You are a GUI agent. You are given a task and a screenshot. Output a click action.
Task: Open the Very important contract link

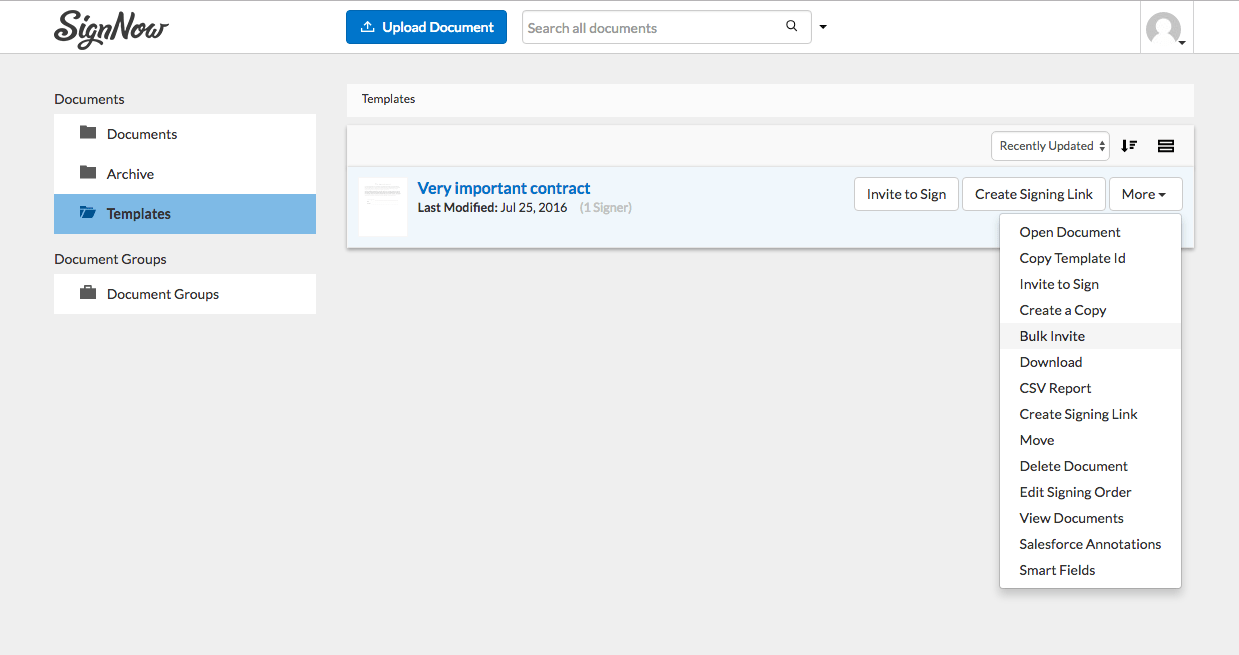point(503,188)
